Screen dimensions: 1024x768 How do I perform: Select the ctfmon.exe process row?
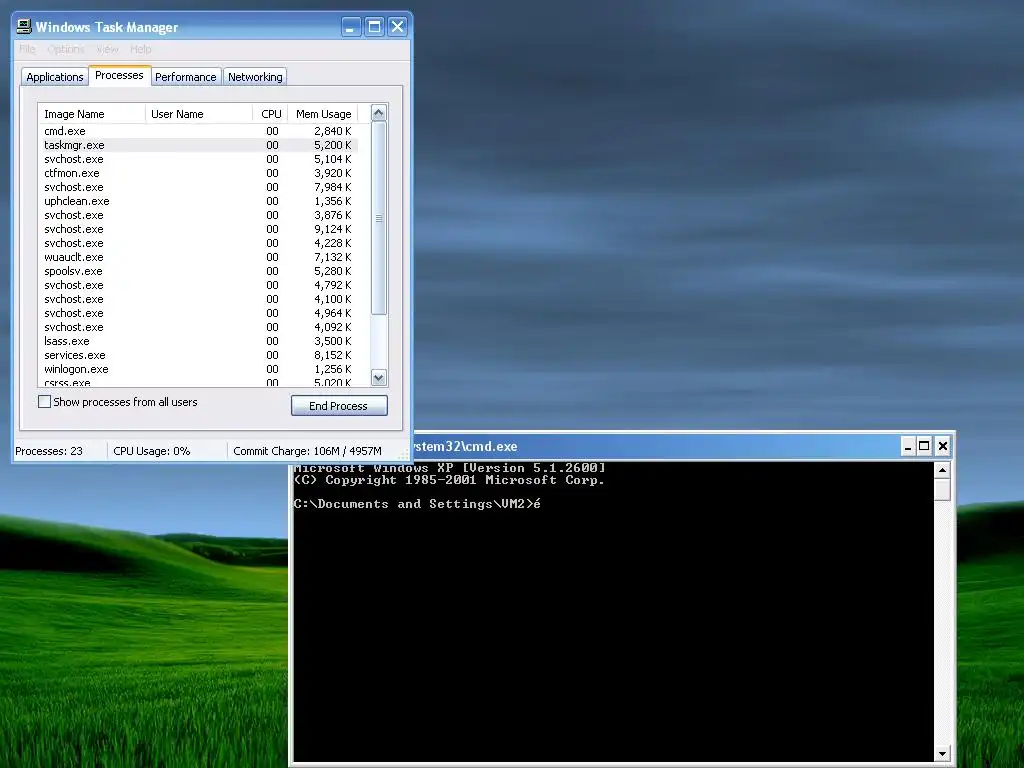(199, 173)
